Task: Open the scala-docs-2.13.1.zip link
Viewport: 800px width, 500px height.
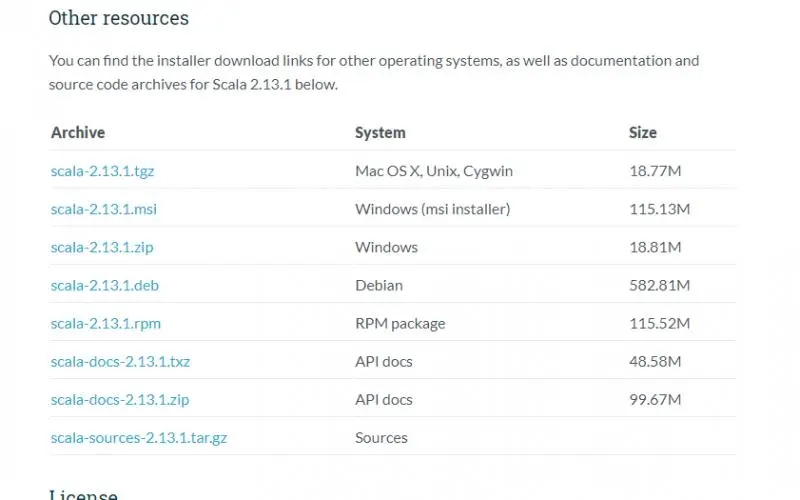Action: tap(120, 399)
